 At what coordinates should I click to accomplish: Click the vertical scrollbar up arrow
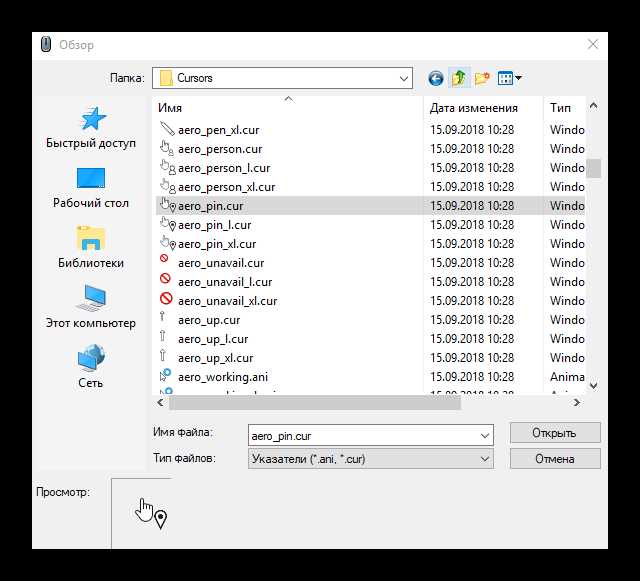(x=593, y=107)
